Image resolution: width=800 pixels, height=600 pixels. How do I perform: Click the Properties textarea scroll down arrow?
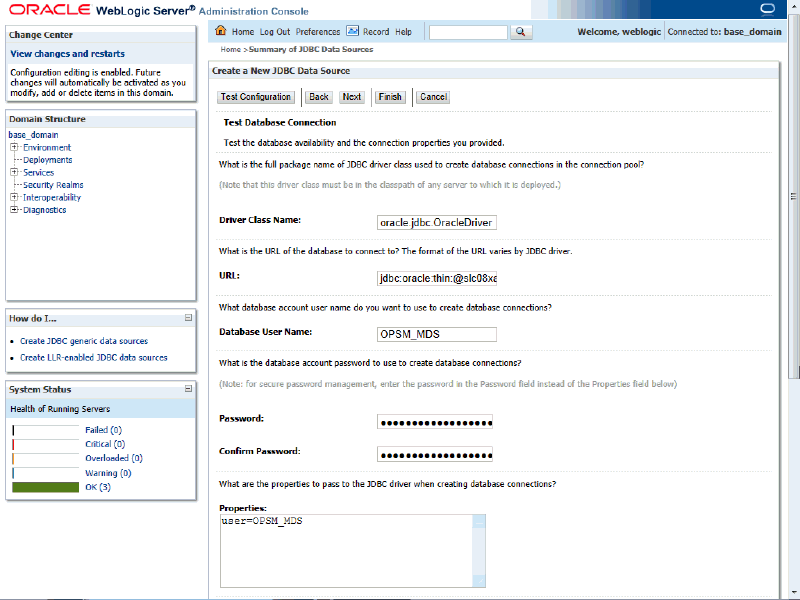click(x=479, y=581)
